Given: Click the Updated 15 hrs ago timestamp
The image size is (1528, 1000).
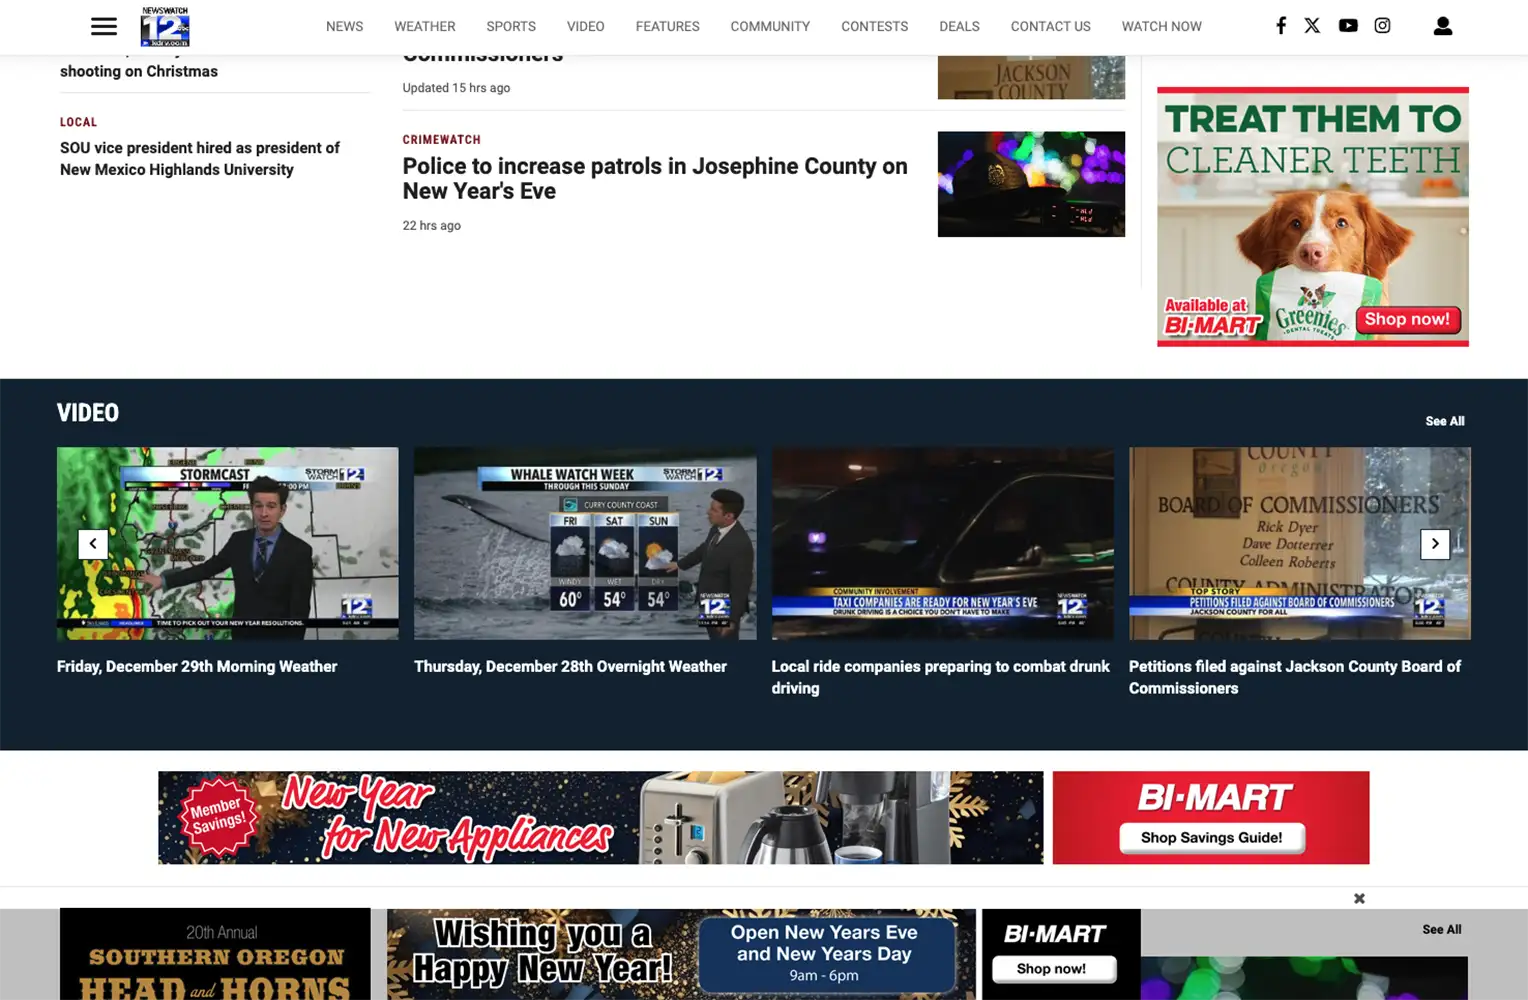Looking at the screenshot, I should [x=456, y=88].
